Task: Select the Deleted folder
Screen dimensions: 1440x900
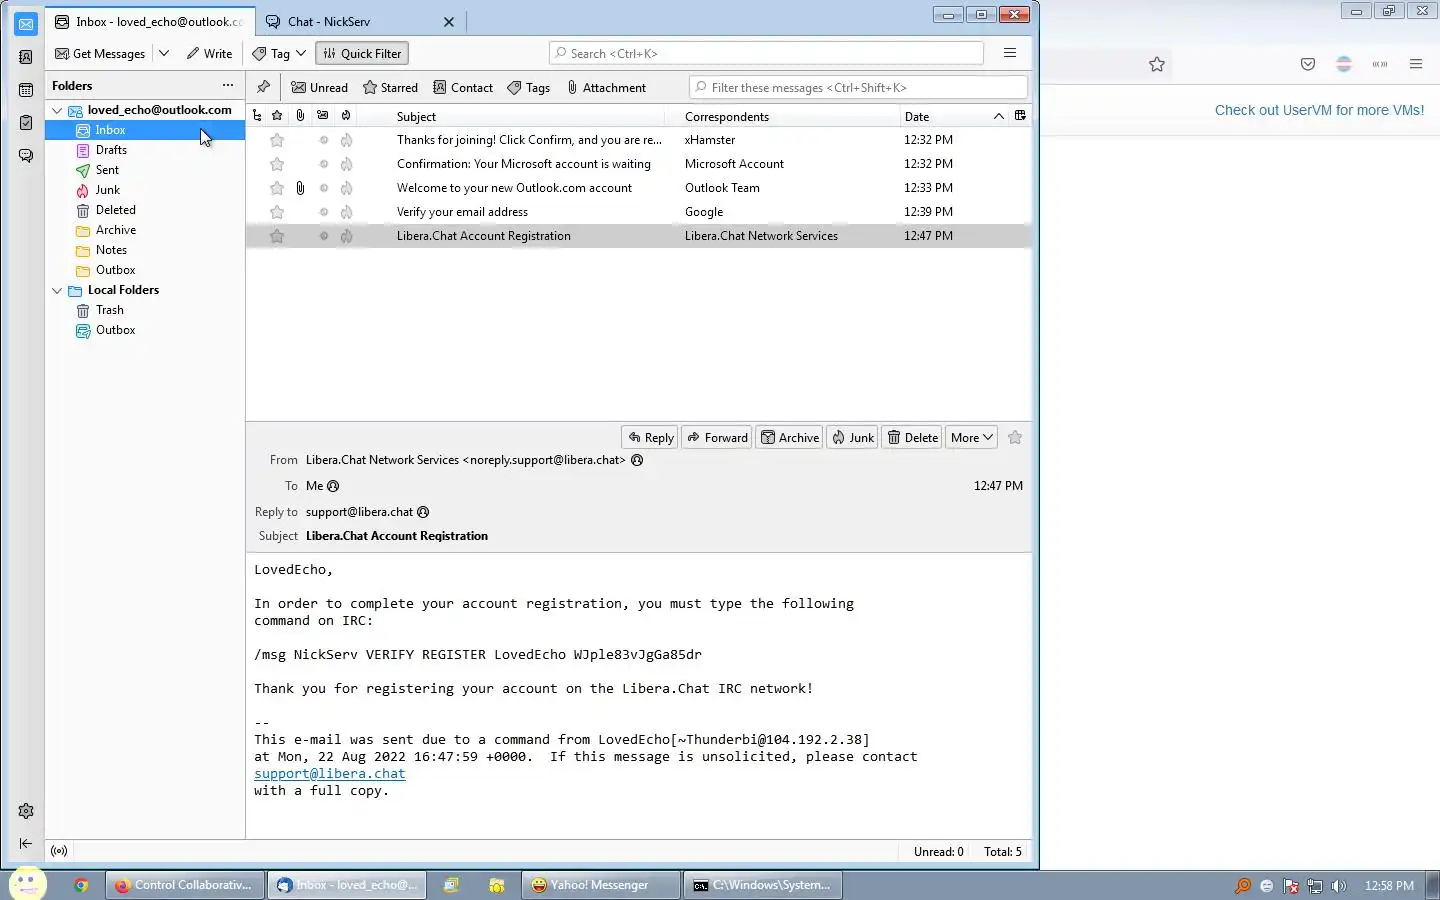Action: [145, 210]
